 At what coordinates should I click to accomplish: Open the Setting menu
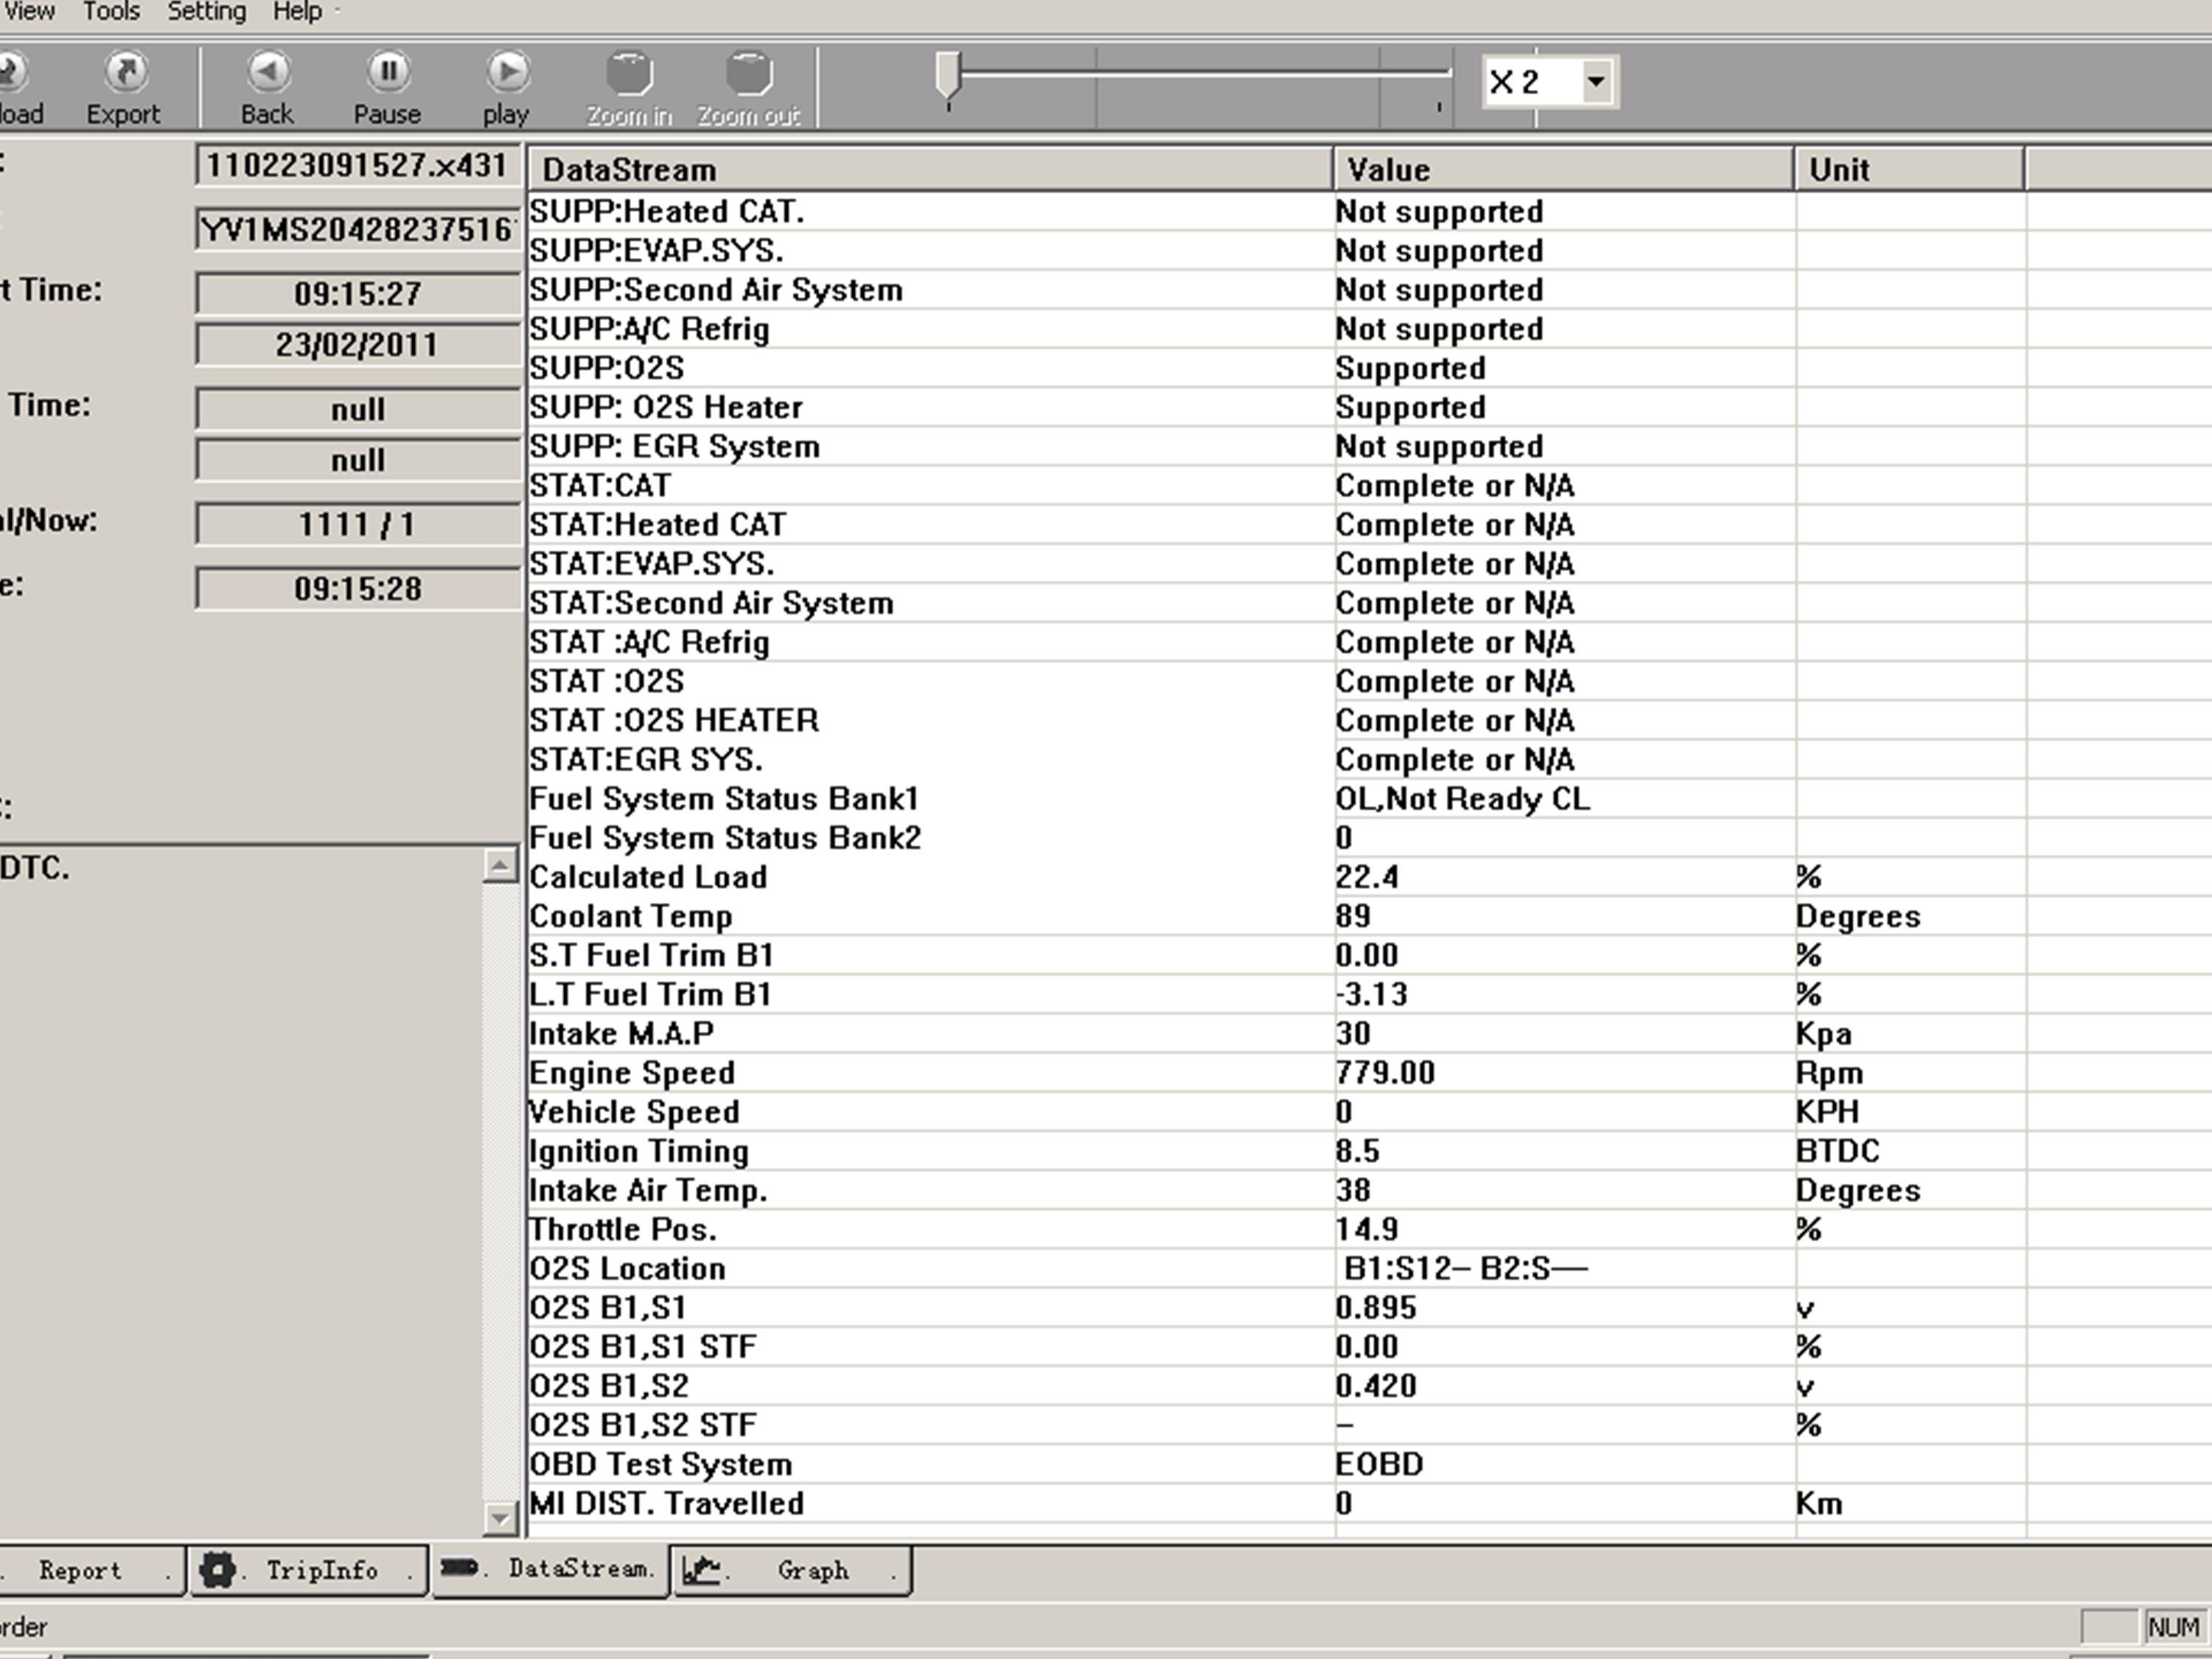pyautogui.click(x=206, y=12)
